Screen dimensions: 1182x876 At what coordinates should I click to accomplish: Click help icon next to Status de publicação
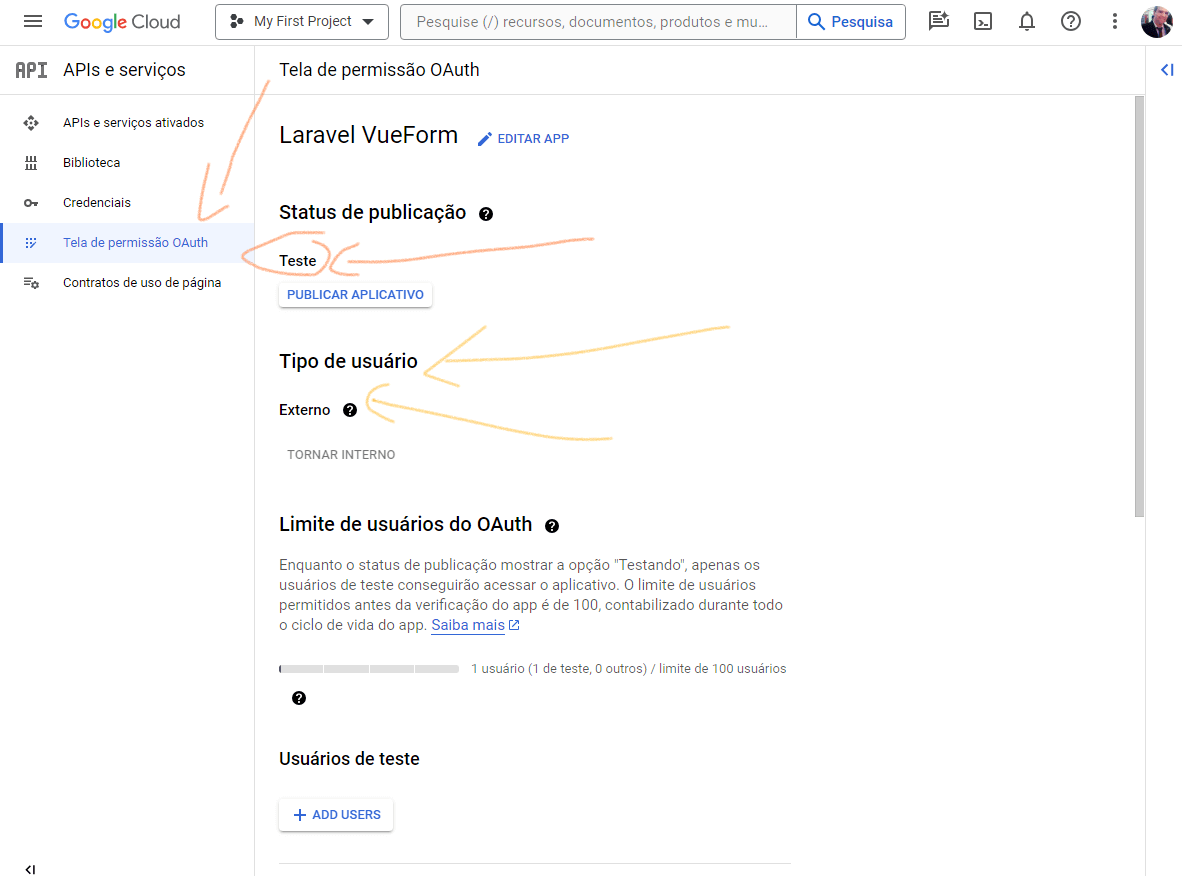(486, 214)
